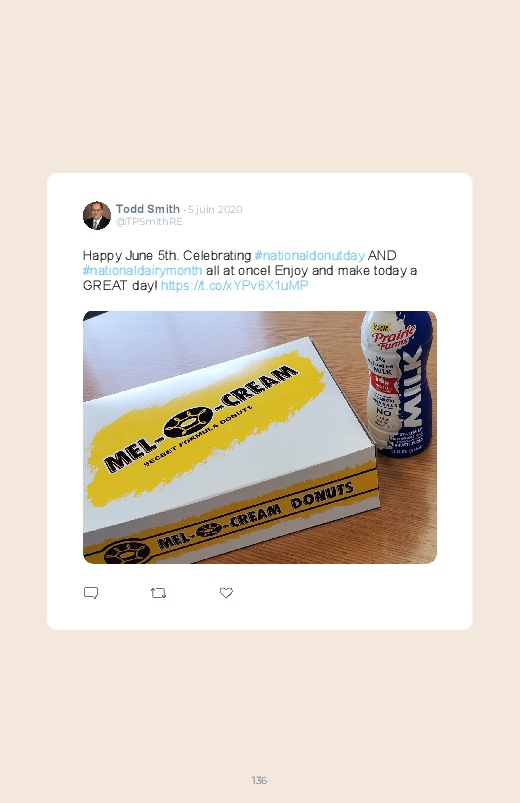Click the donut emblem on box top

188,423
